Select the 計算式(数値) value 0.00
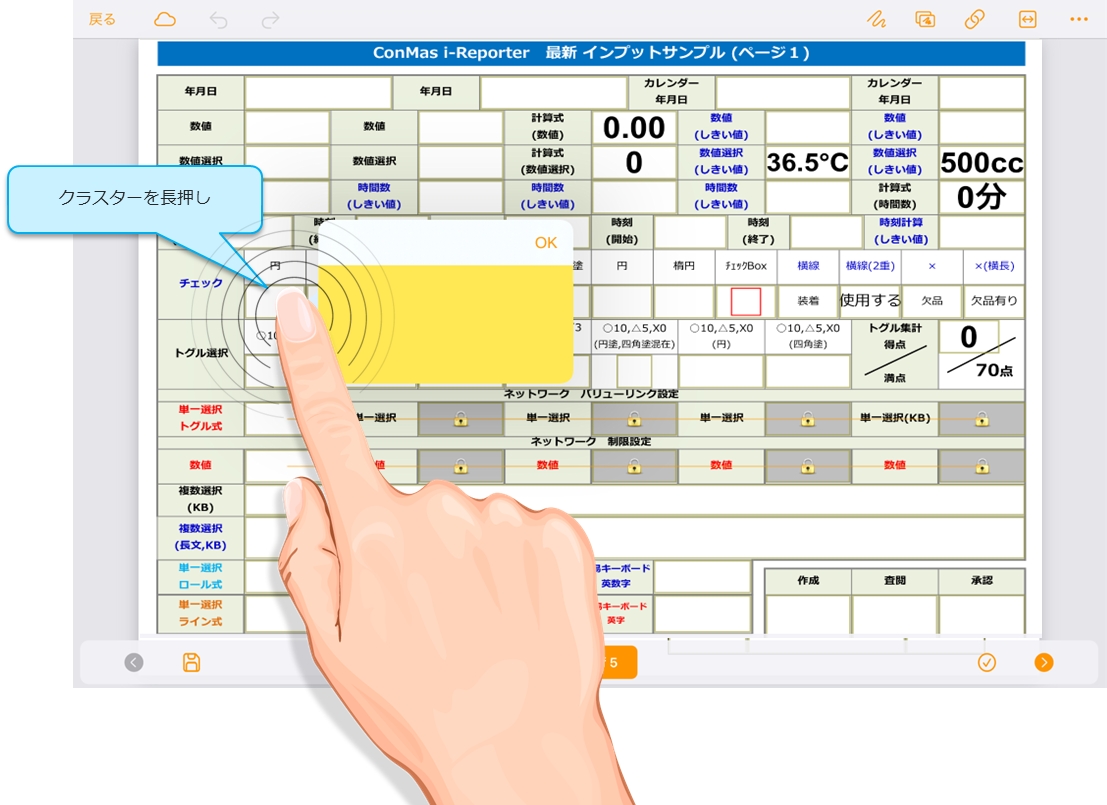 click(x=634, y=128)
